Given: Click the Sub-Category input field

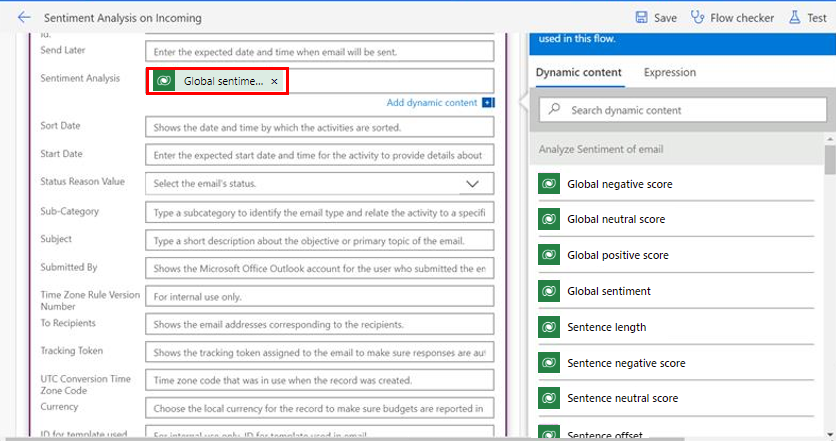Looking at the screenshot, I should 319,213.
